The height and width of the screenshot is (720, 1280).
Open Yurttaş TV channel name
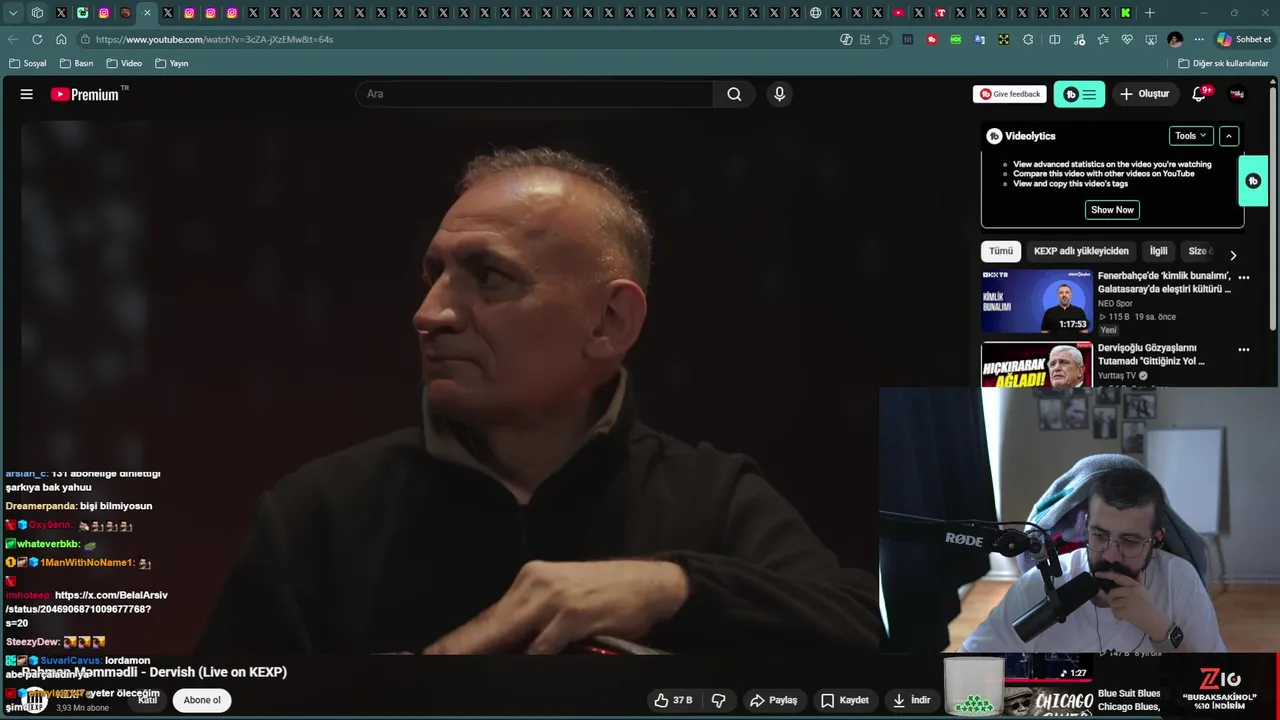tap(1117, 376)
